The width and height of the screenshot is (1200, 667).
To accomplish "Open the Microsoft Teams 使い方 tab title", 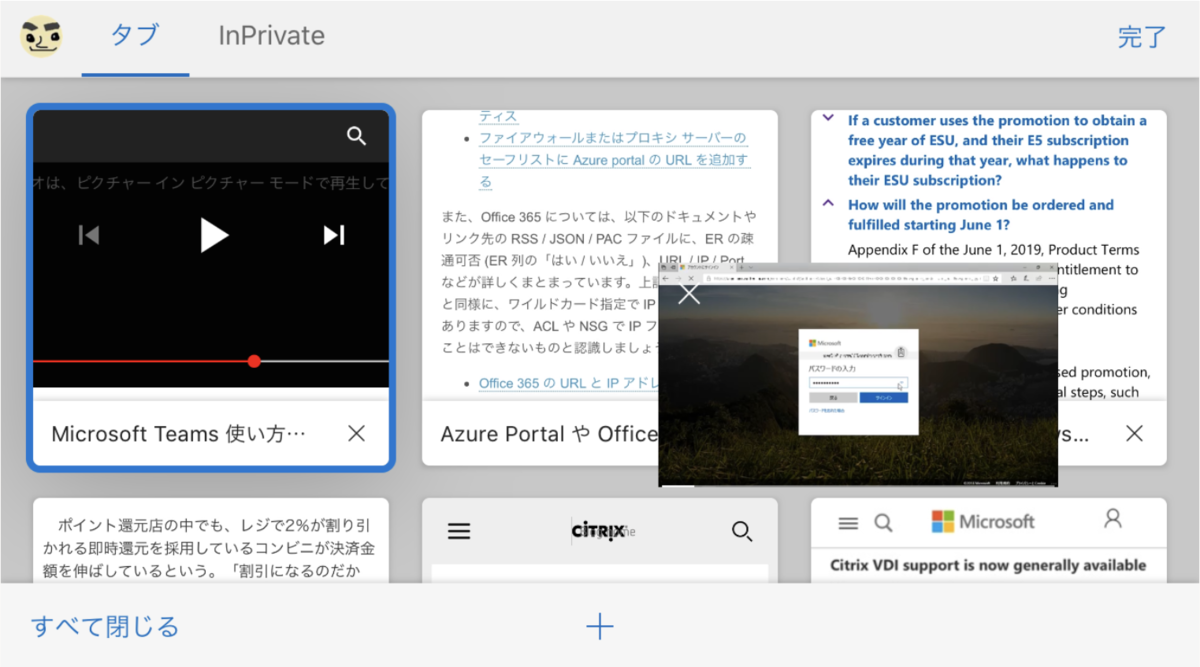I will pos(178,434).
